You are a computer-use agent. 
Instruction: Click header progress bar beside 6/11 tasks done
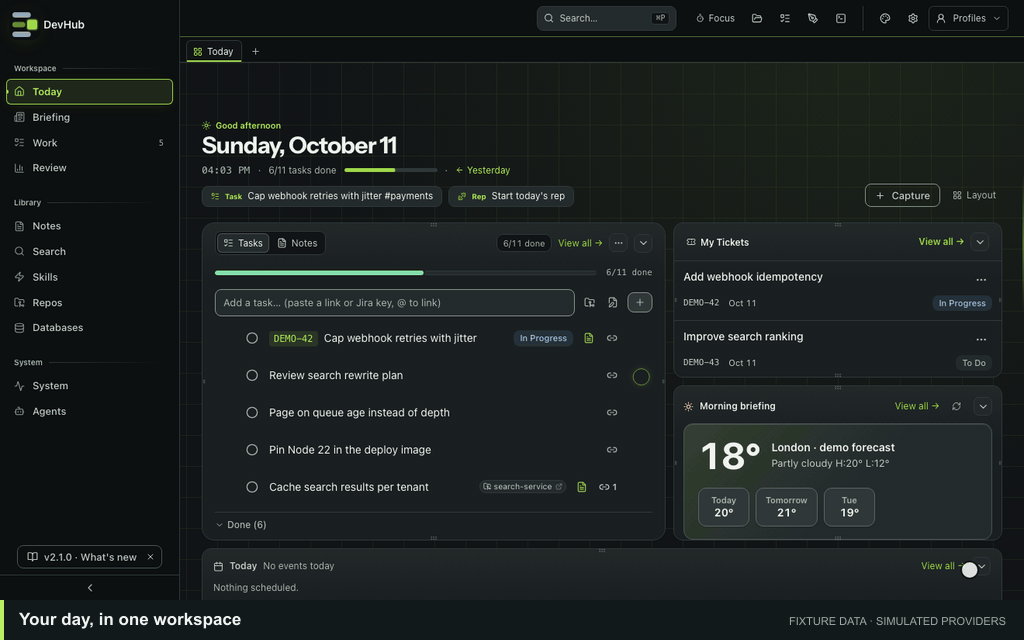391,170
